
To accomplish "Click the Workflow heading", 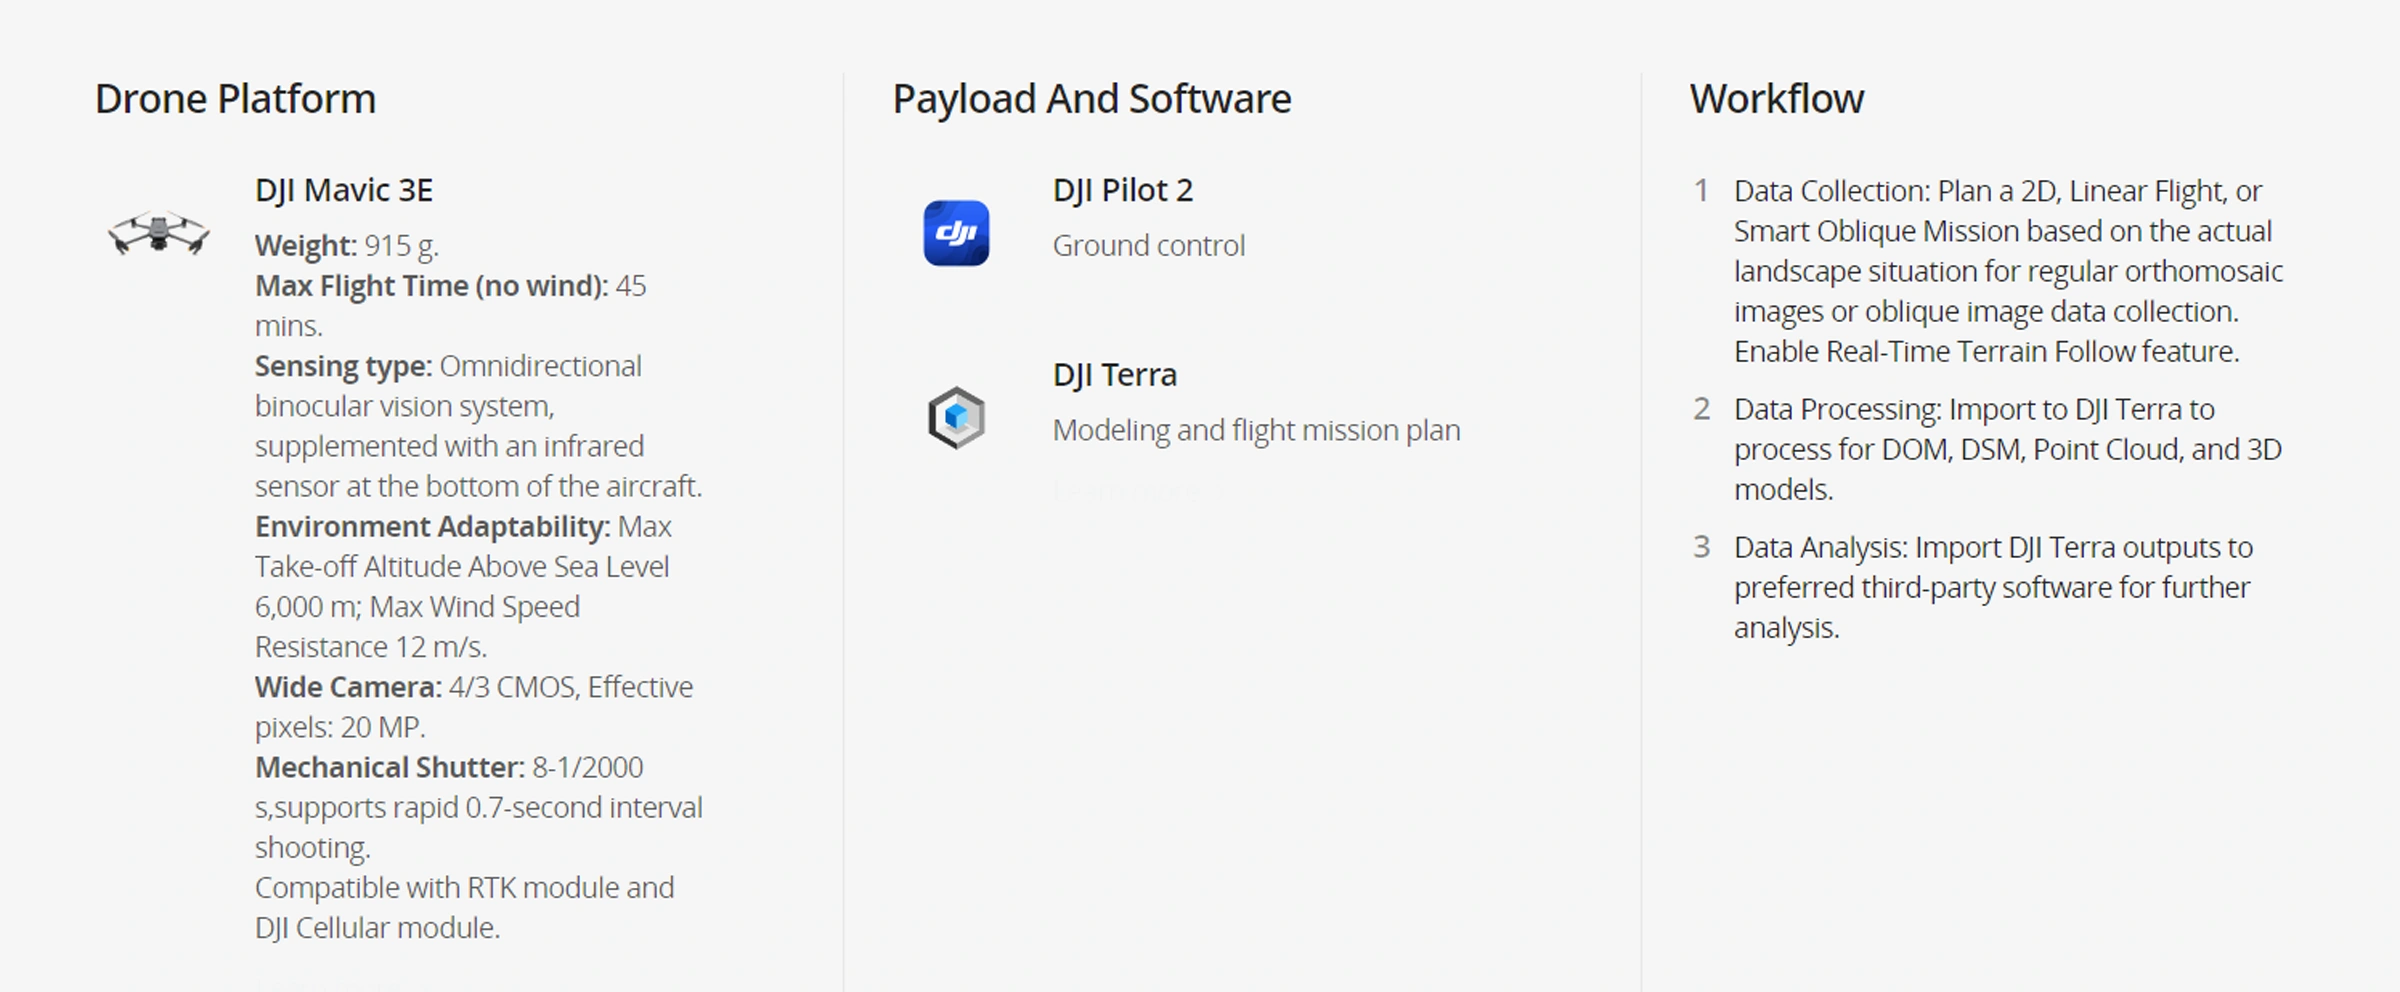I will click(x=1776, y=99).
